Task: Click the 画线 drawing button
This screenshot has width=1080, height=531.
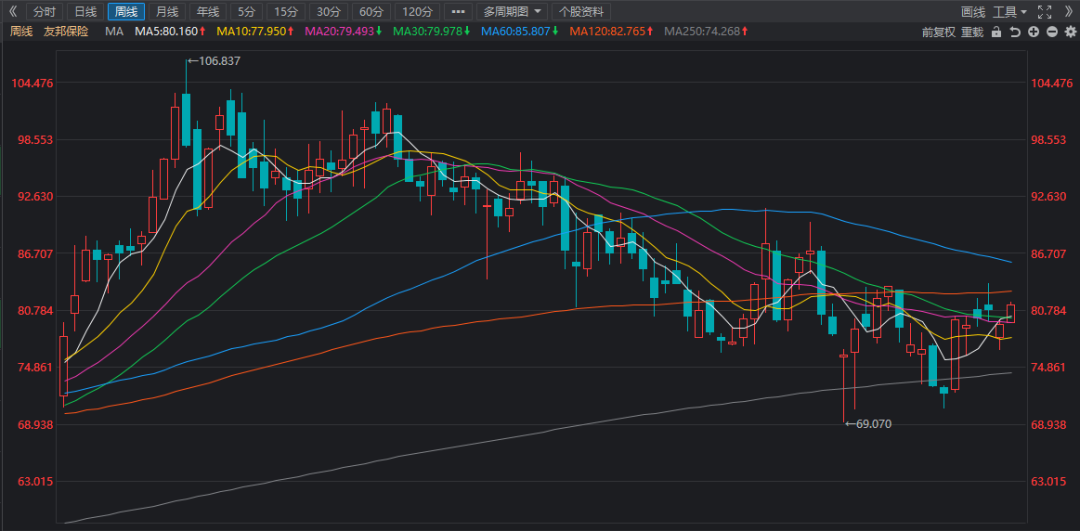Action: tap(973, 12)
